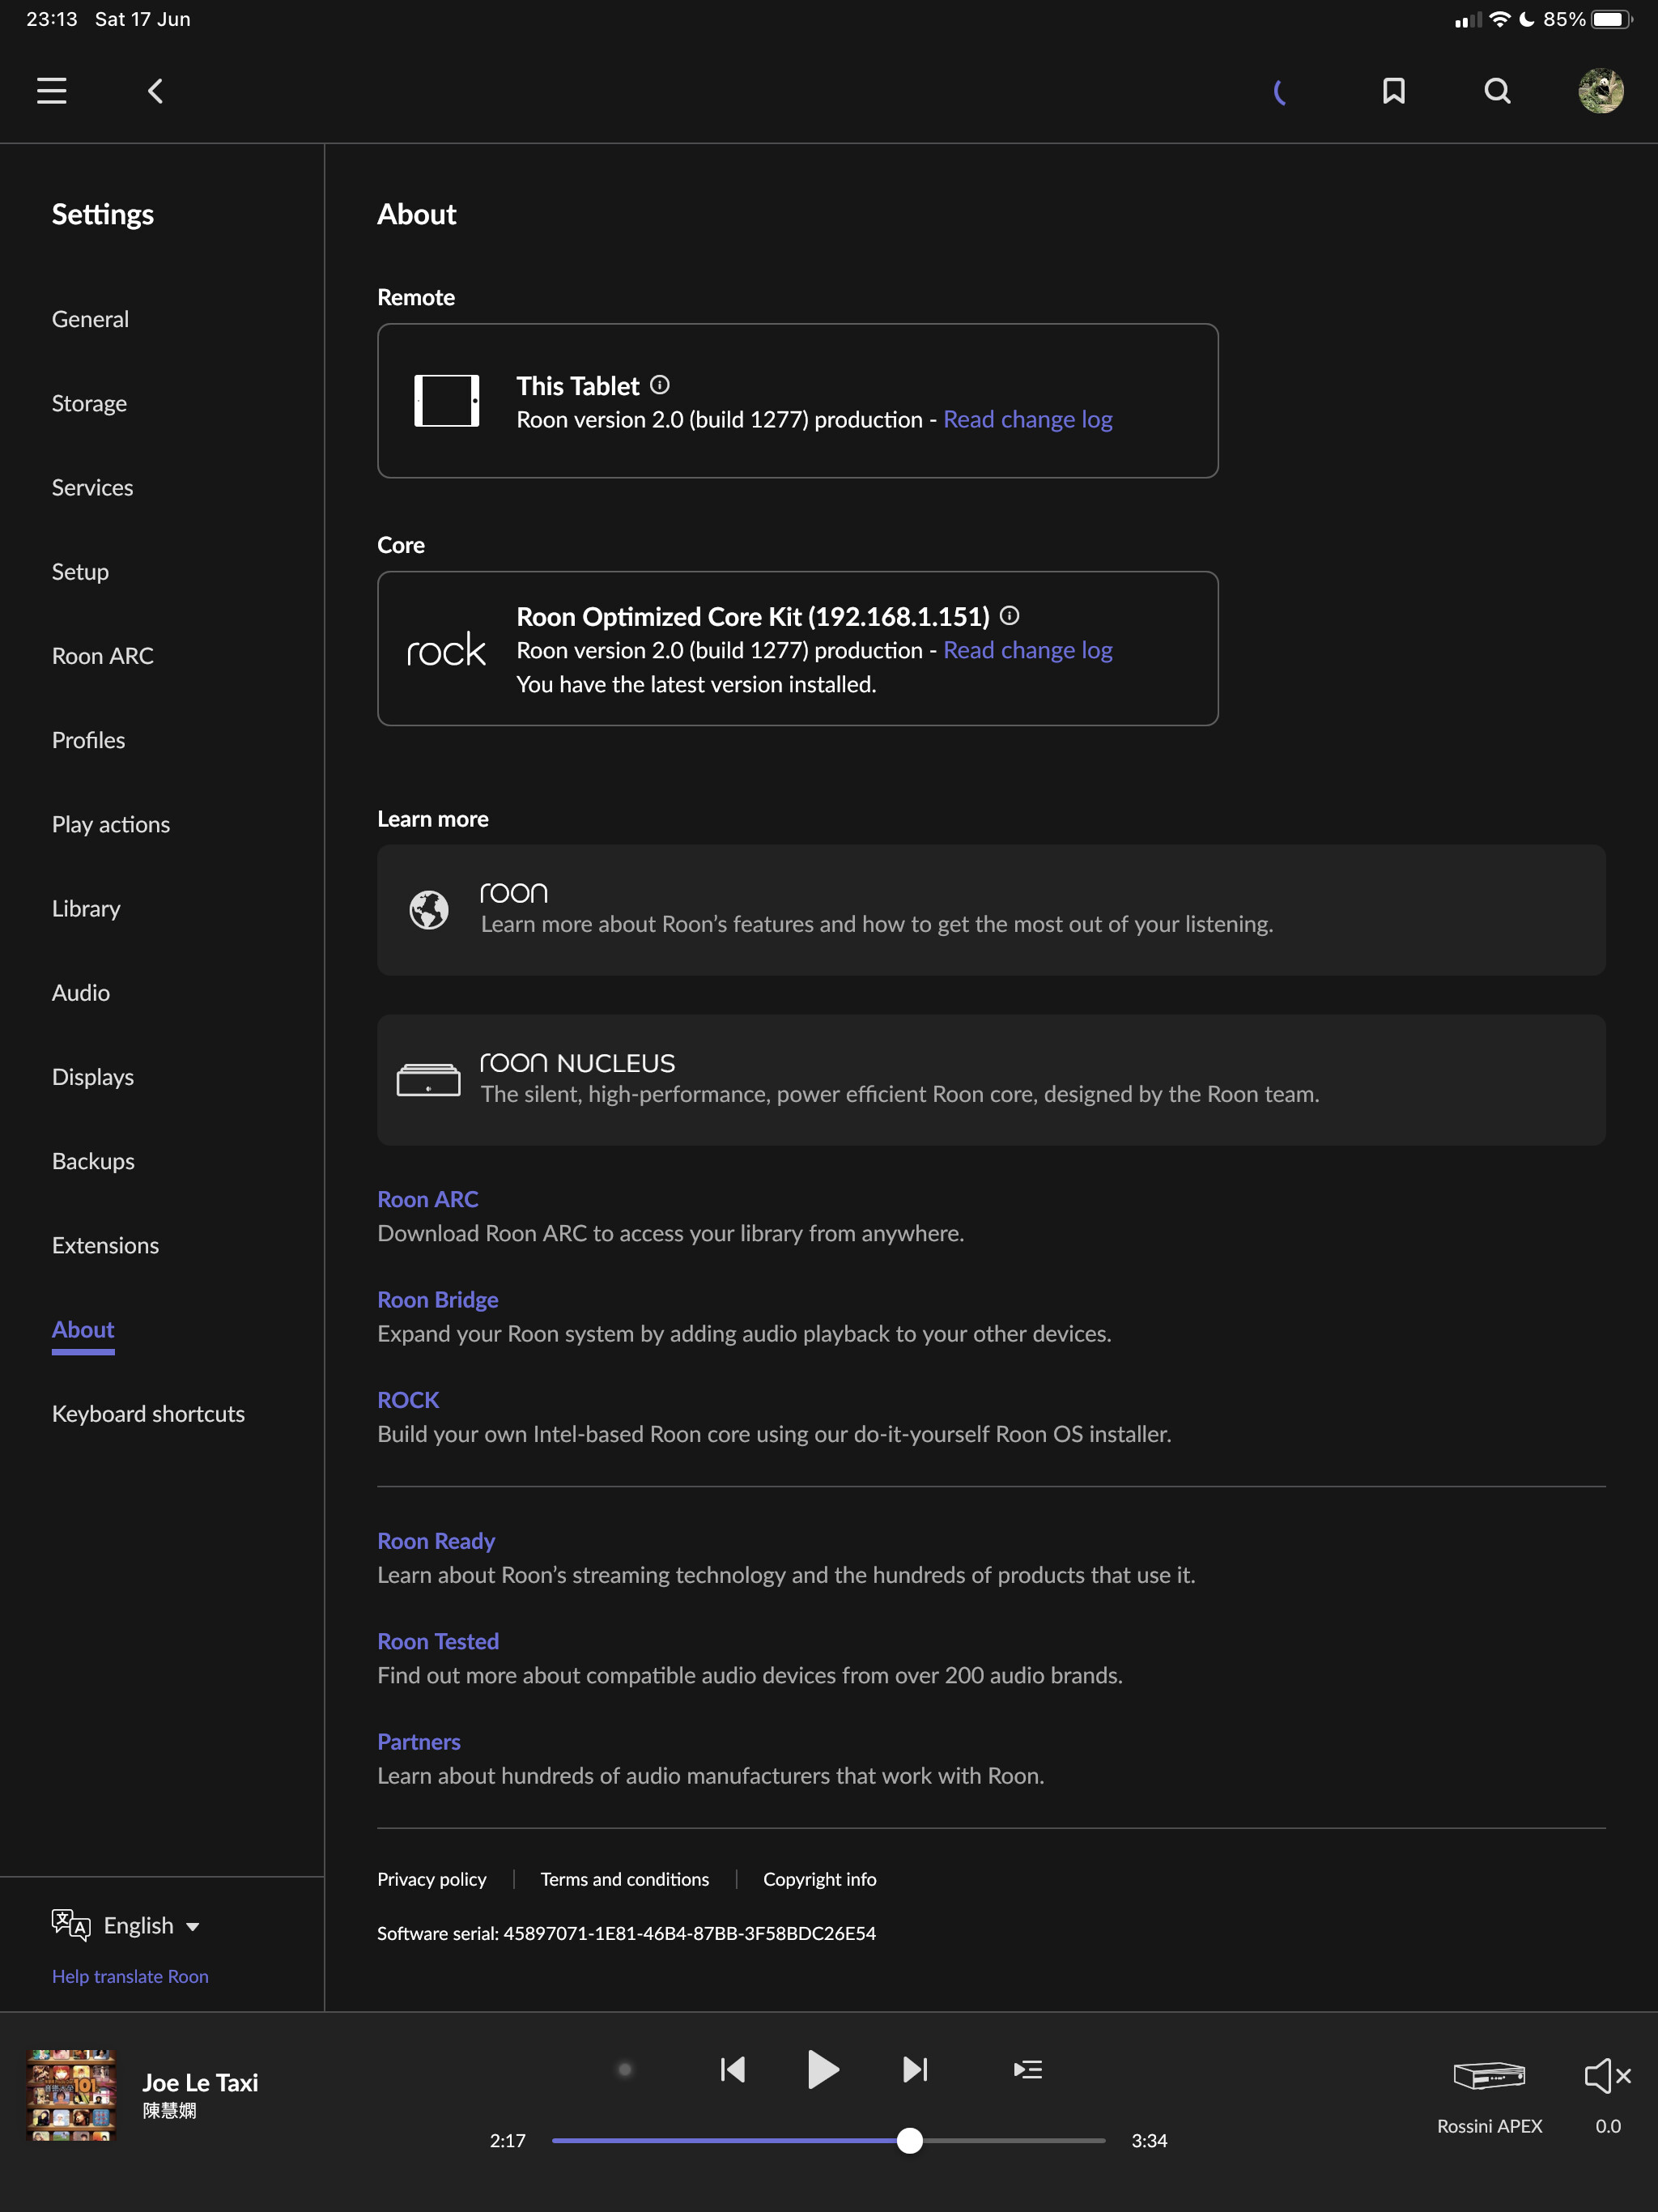Select the Rossini APEX zone icon

1489,2076
